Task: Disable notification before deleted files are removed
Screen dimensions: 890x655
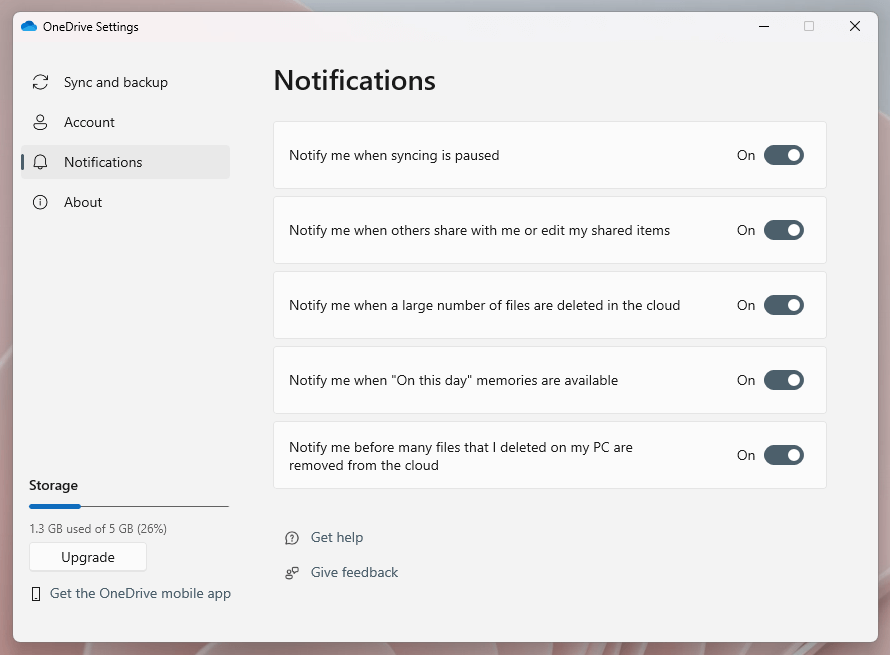Action: (x=783, y=455)
